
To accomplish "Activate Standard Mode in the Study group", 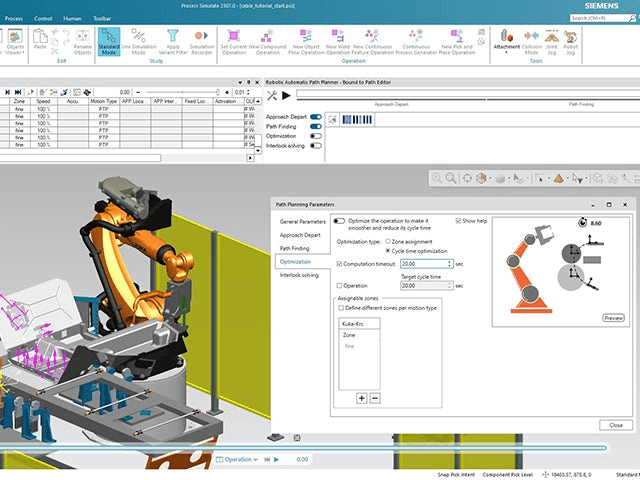I will pyautogui.click(x=109, y=42).
